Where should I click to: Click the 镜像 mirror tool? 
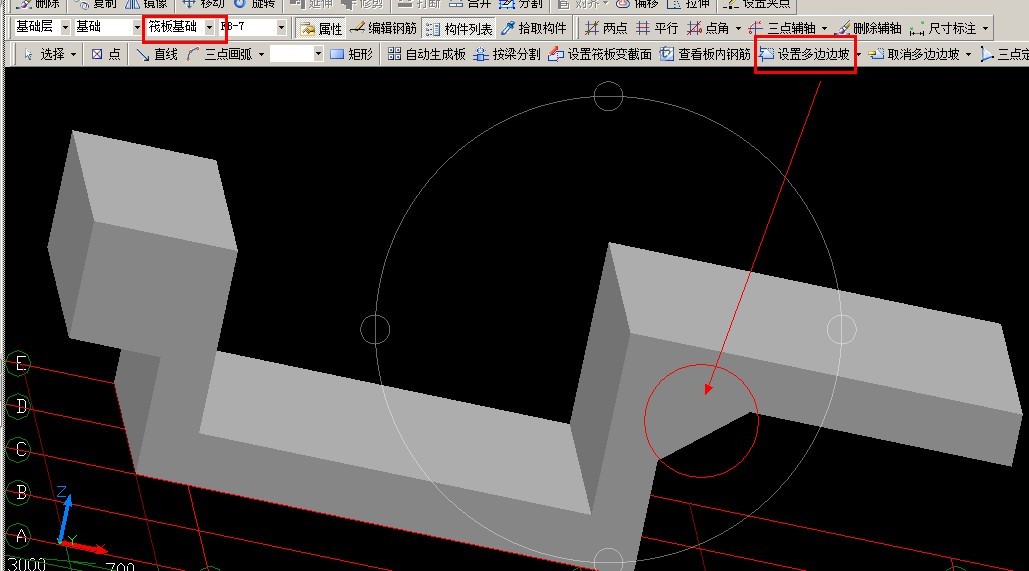[x=146, y=4]
